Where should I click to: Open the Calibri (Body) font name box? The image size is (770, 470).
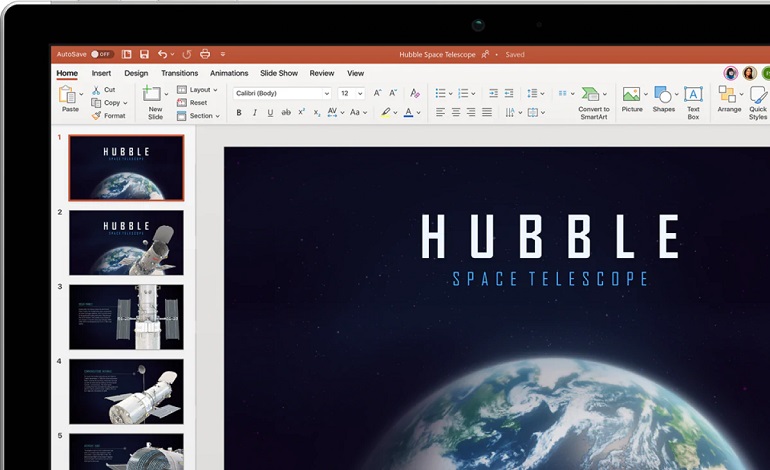click(282, 93)
